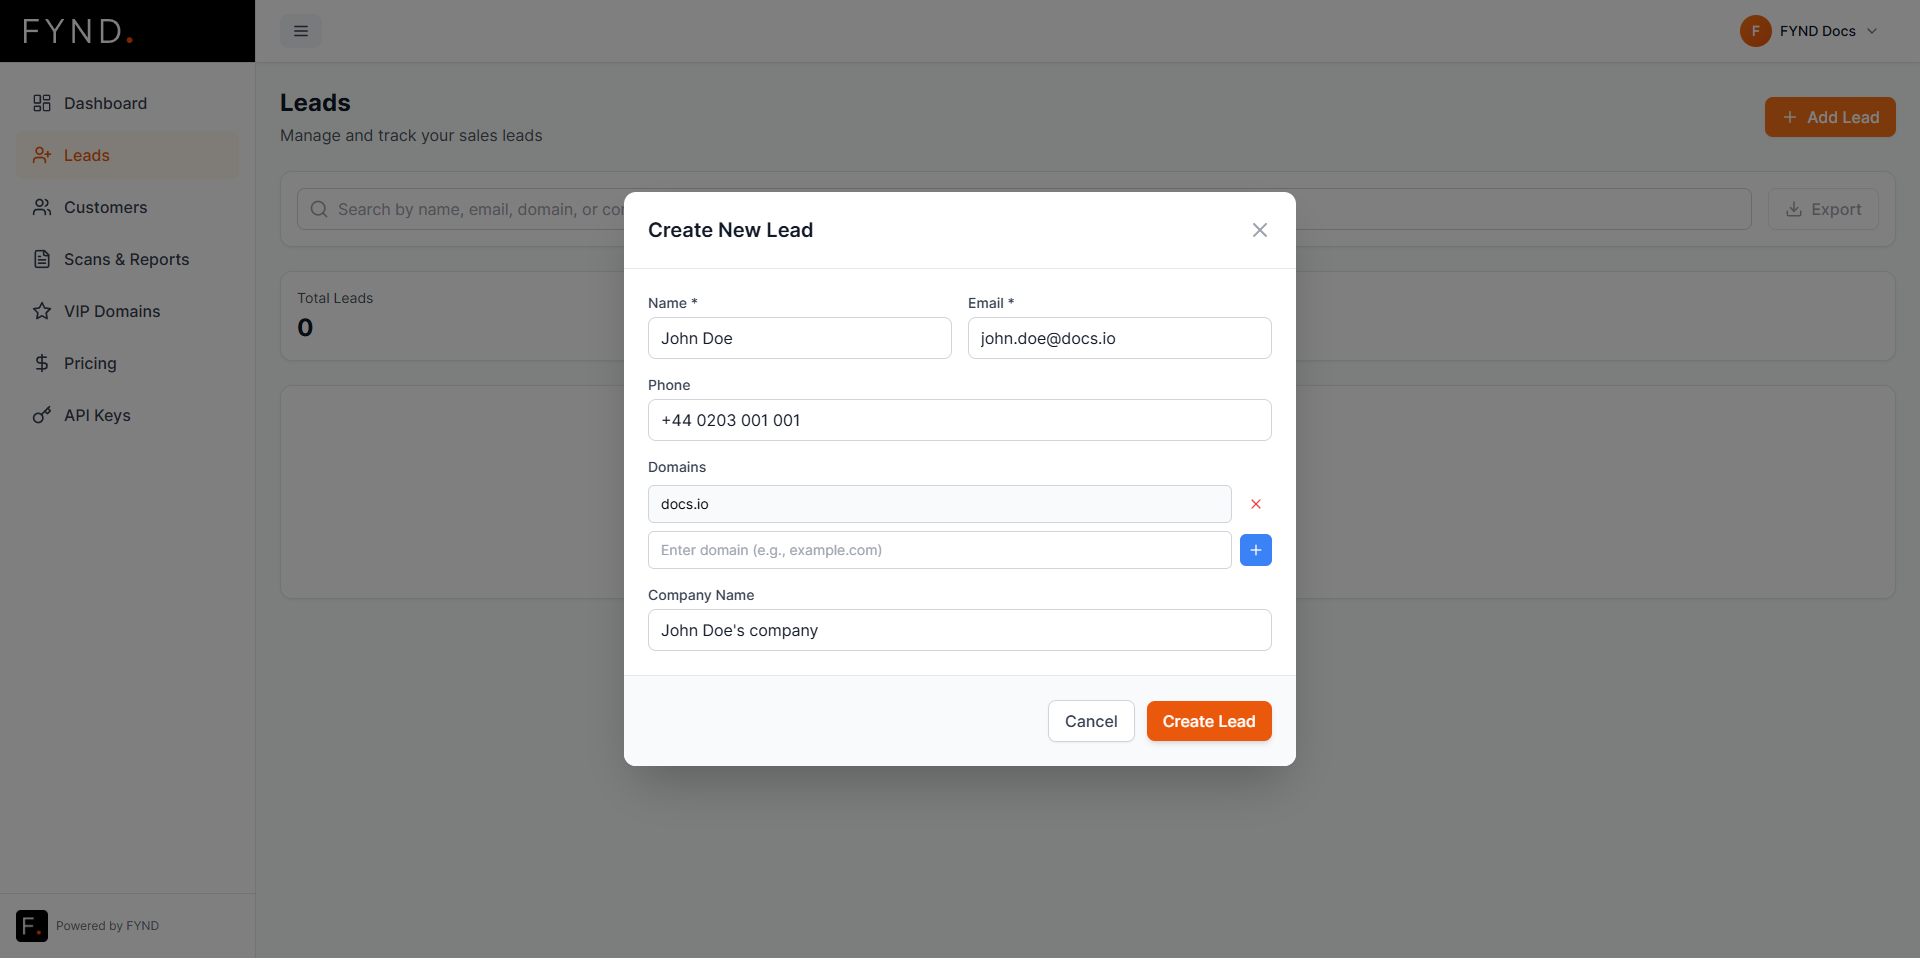Click the Create Lead button
The image size is (1920, 958).
(x=1208, y=721)
